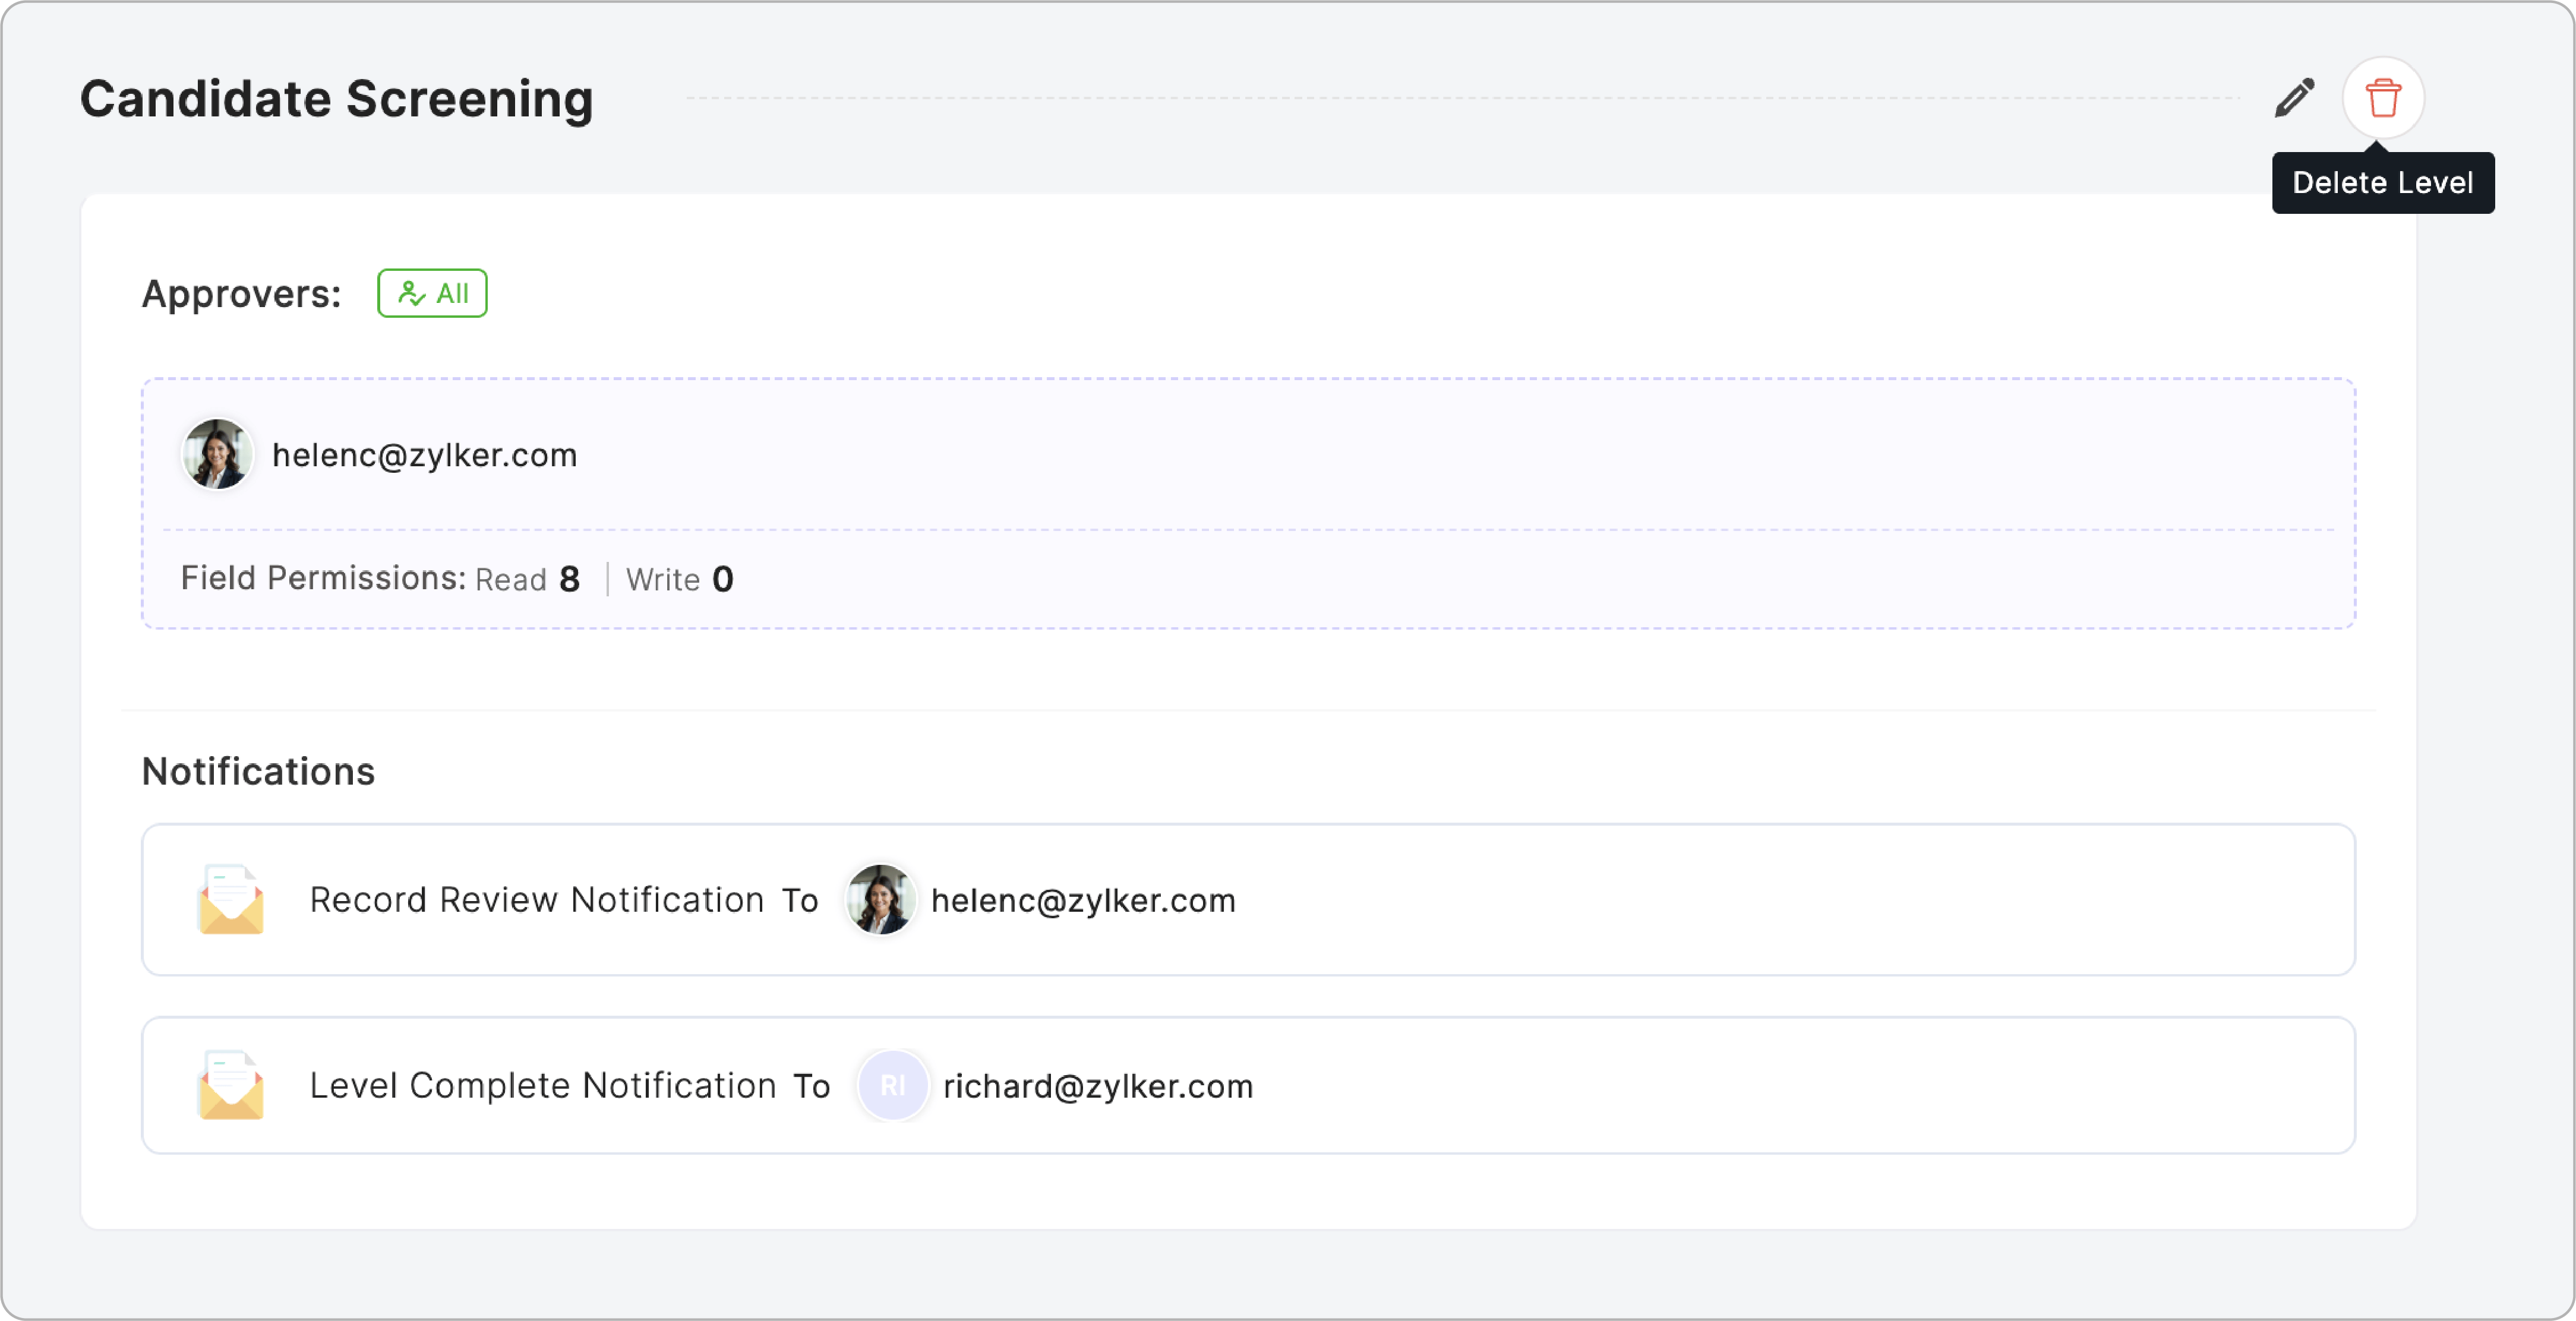This screenshot has height=1321, width=2576.
Task: Click the Delete Level tooltip
Action: 2382,183
